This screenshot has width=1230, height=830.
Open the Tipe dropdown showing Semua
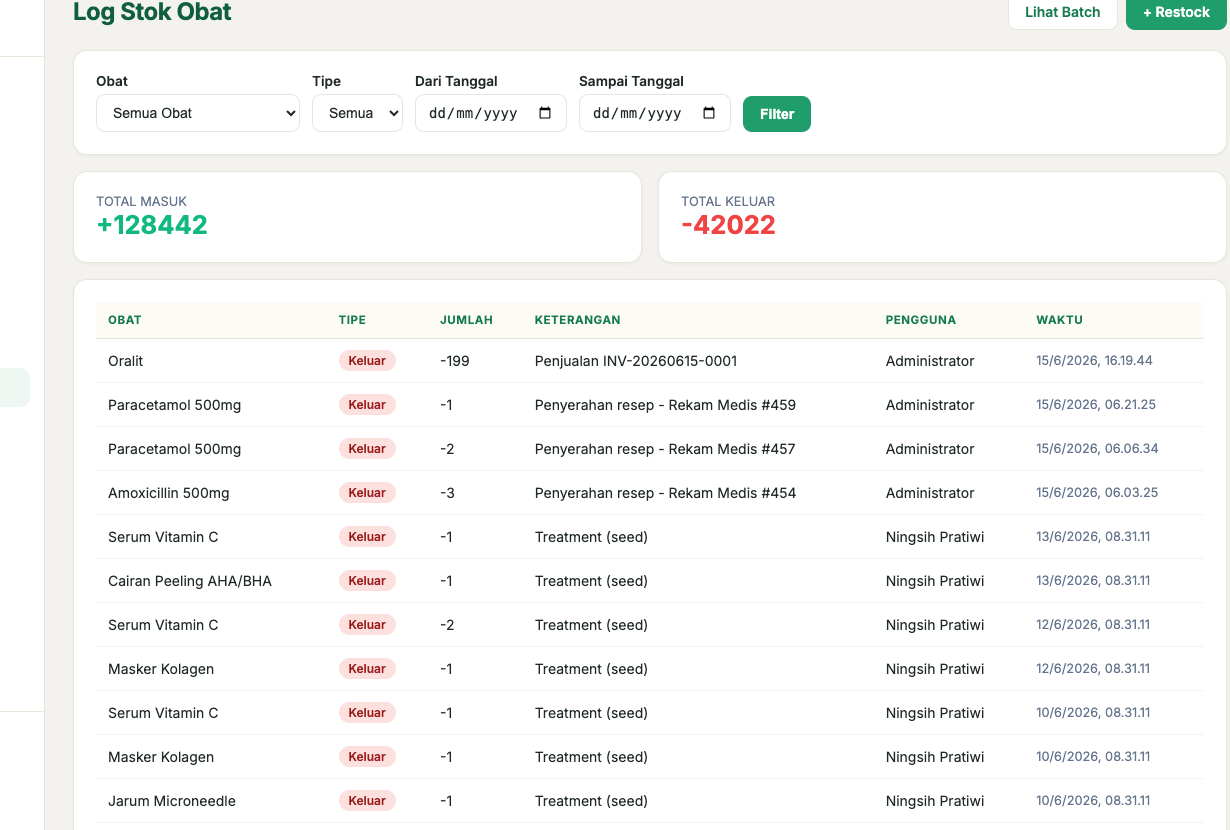[x=357, y=113]
